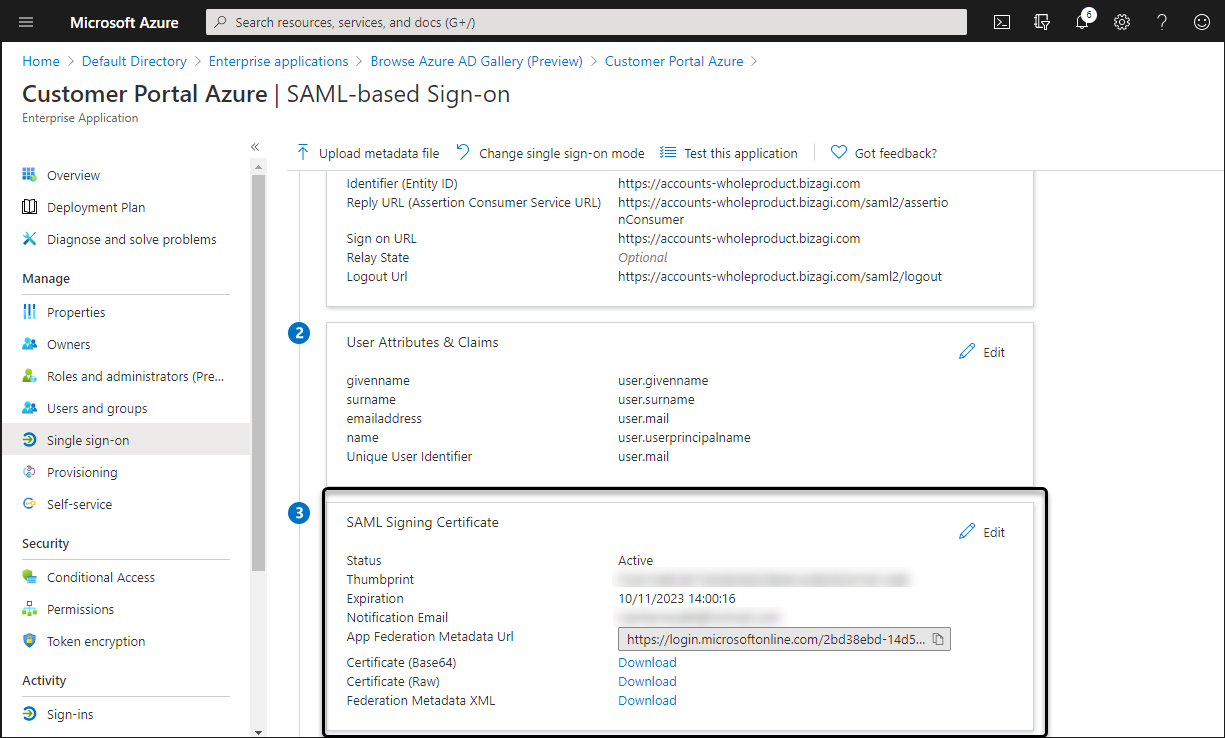Click the Token encryption icon
The width and height of the screenshot is (1225, 738).
tap(29, 641)
